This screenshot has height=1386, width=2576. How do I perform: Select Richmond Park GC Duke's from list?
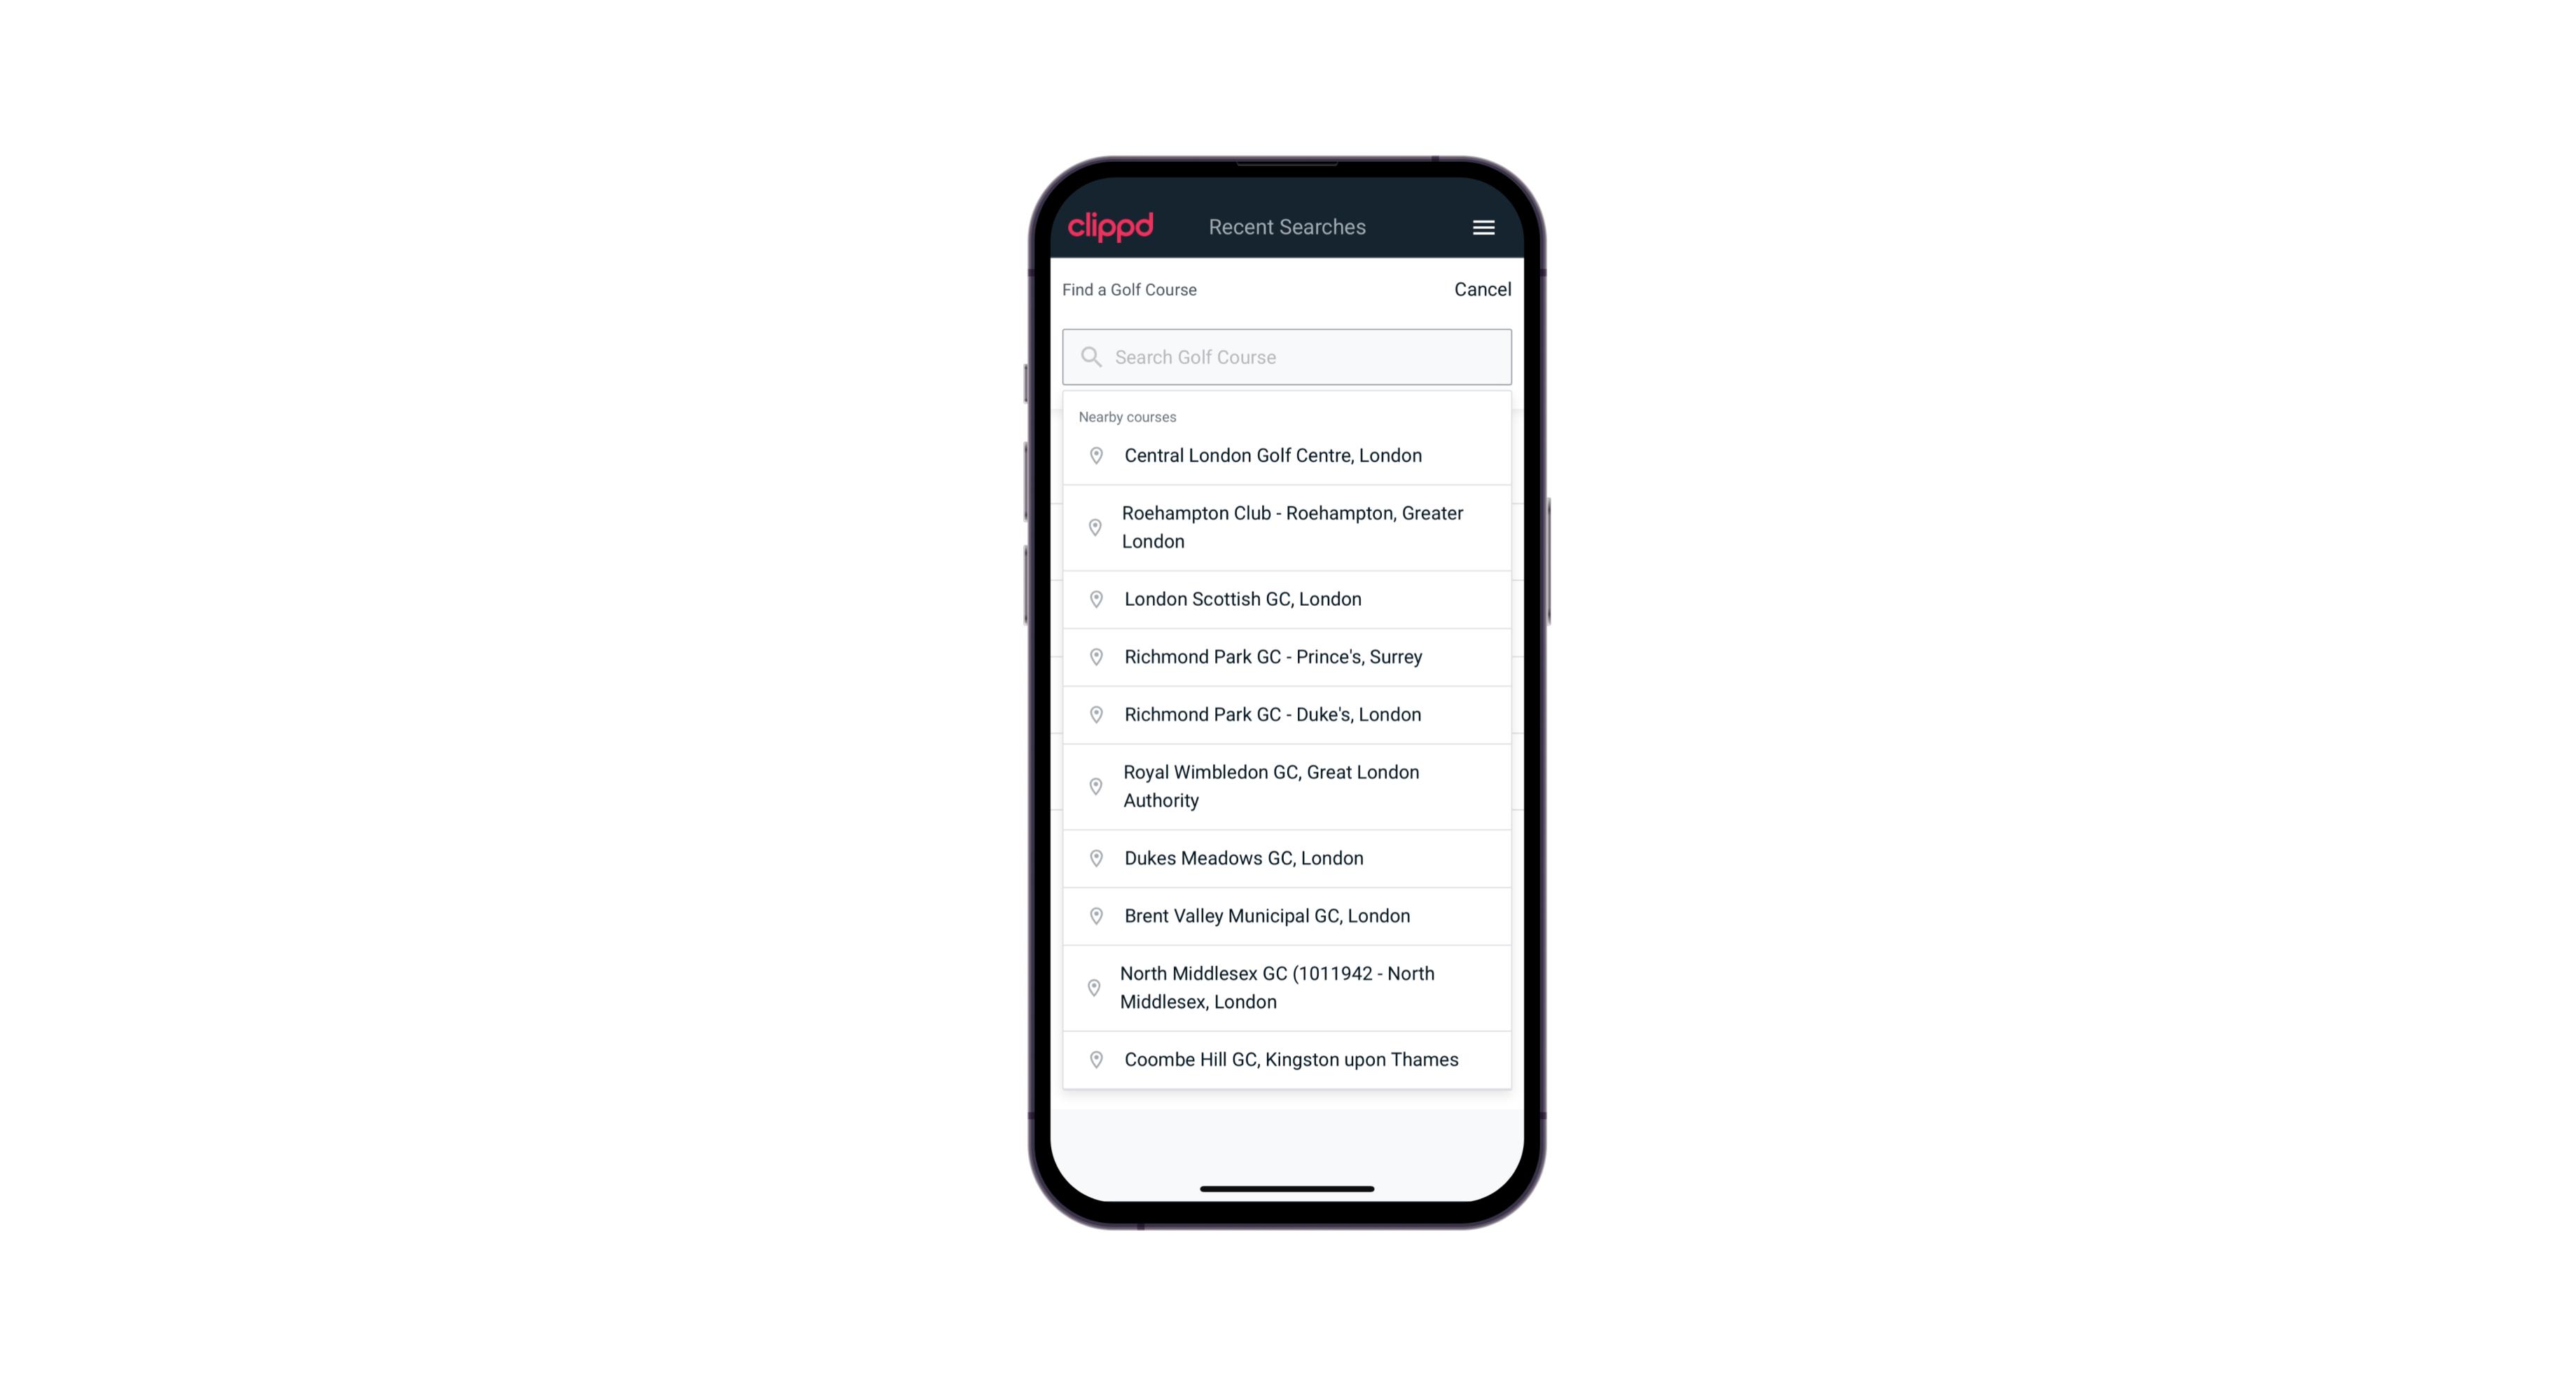tap(1288, 714)
